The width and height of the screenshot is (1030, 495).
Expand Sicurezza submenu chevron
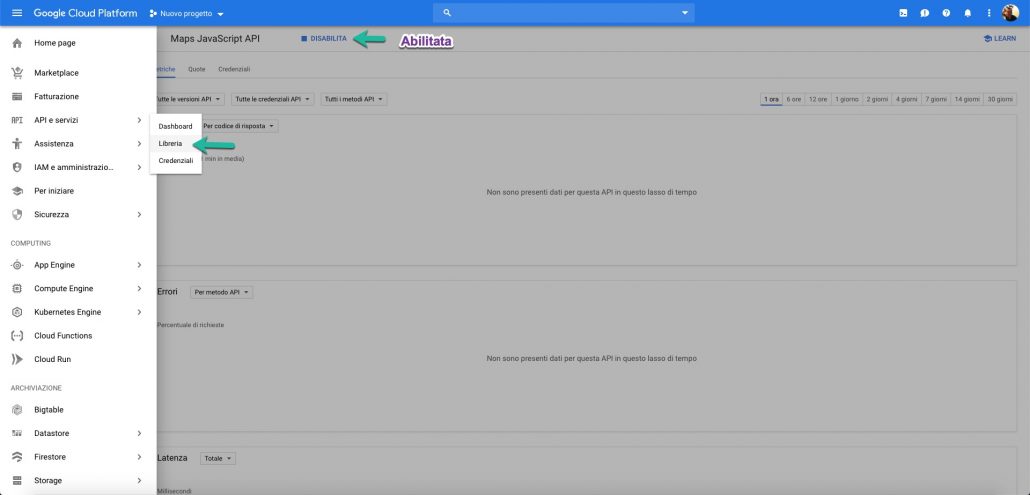coord(139,215)
